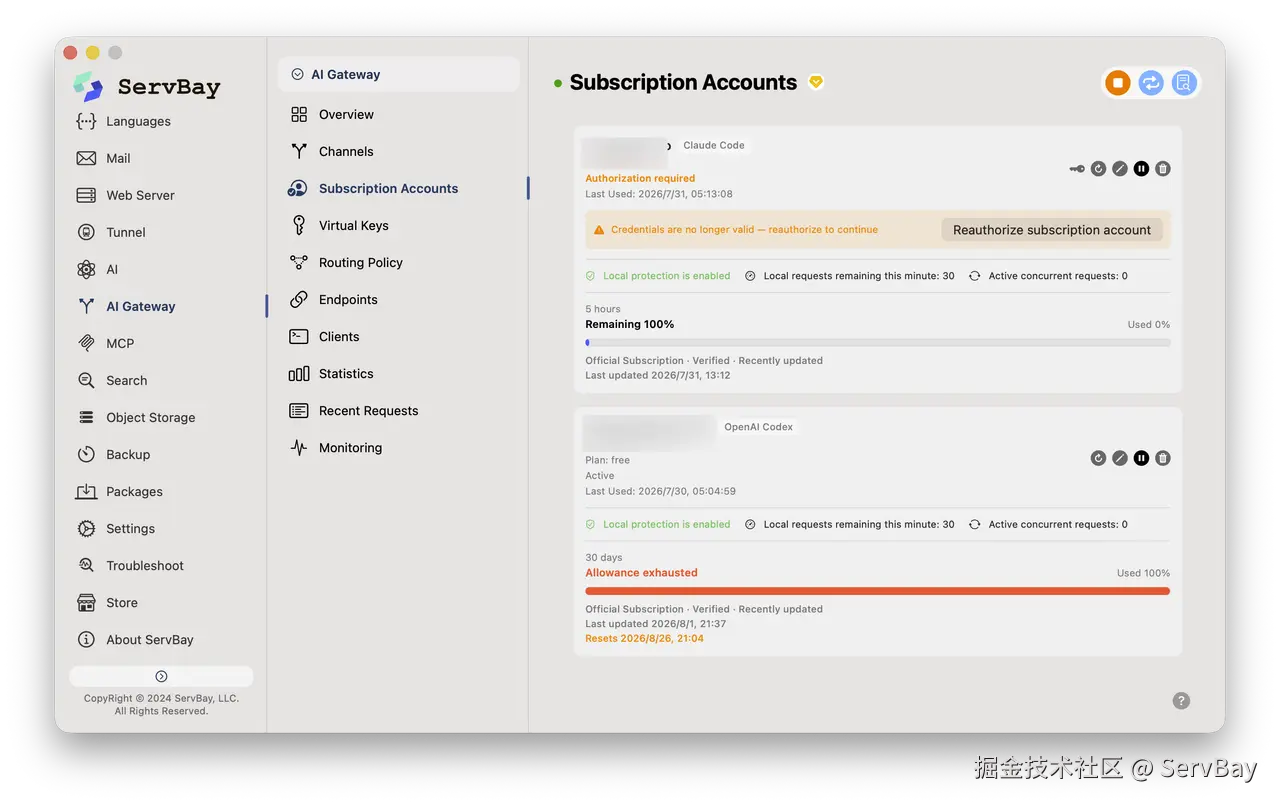Screen dimensions: 1280x805
Task: Open the MCP section
Action: [120, 343]
